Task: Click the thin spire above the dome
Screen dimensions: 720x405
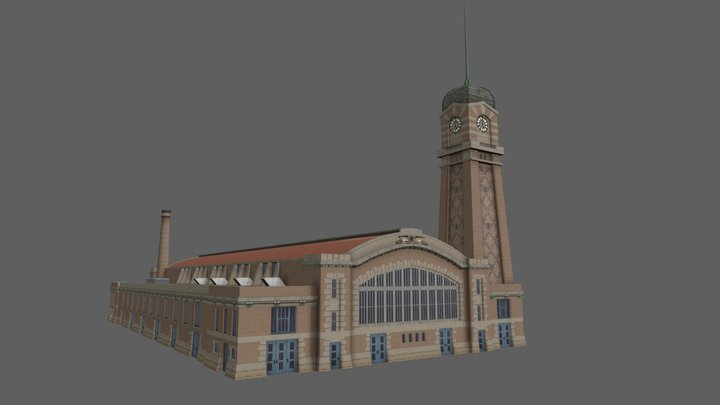Action: 466,45
